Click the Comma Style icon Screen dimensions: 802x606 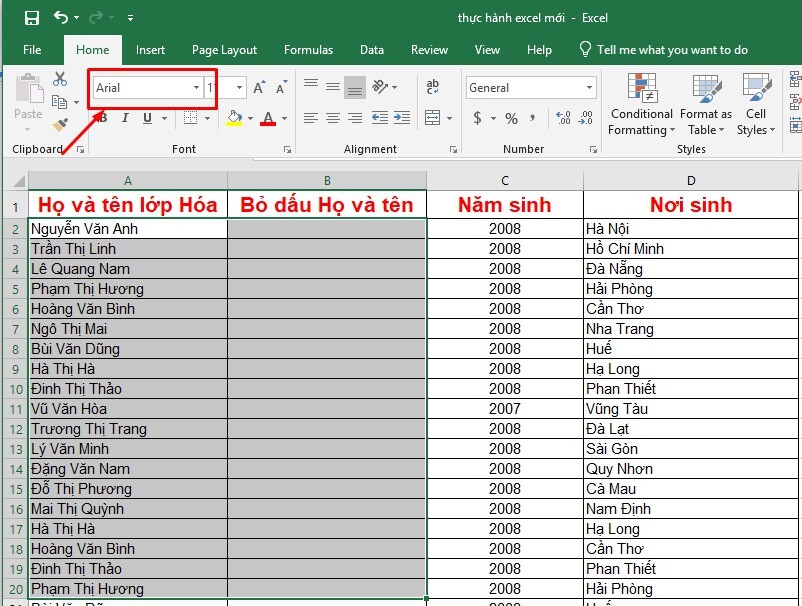coord(532,117)
